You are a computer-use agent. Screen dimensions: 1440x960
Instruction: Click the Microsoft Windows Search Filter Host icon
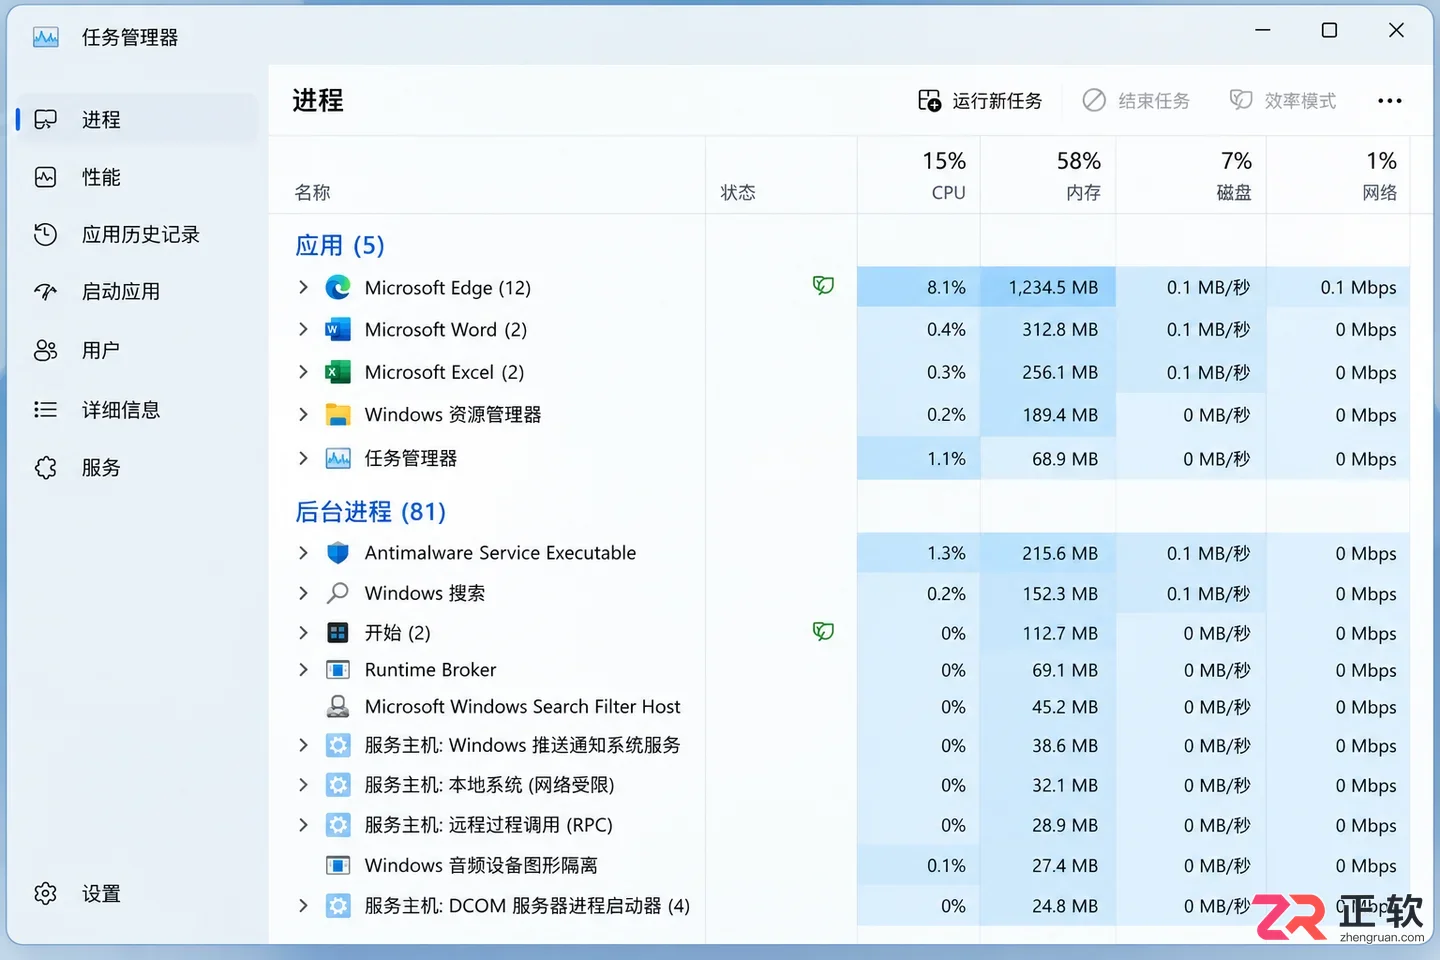click(338, 707)
